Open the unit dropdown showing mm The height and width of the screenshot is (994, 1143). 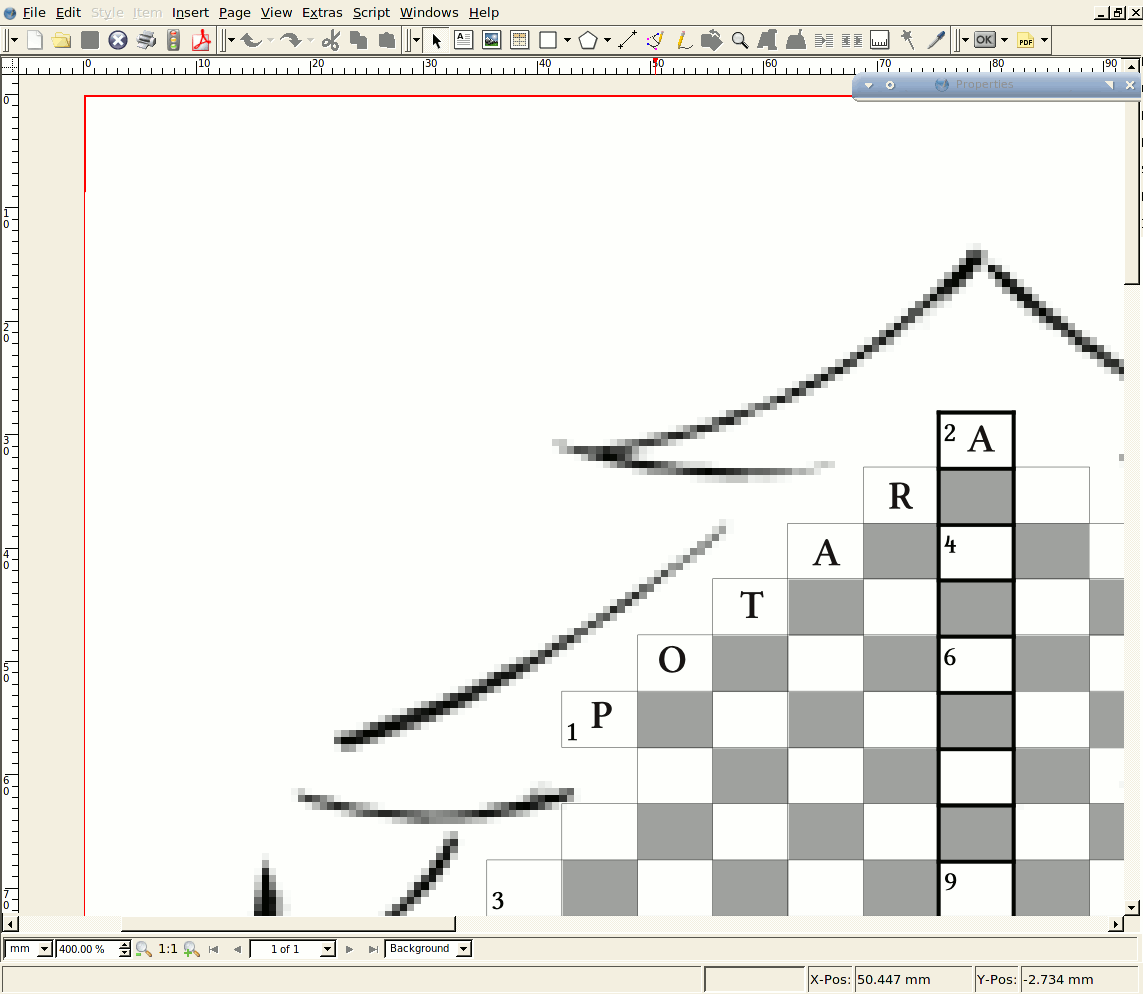29,949
